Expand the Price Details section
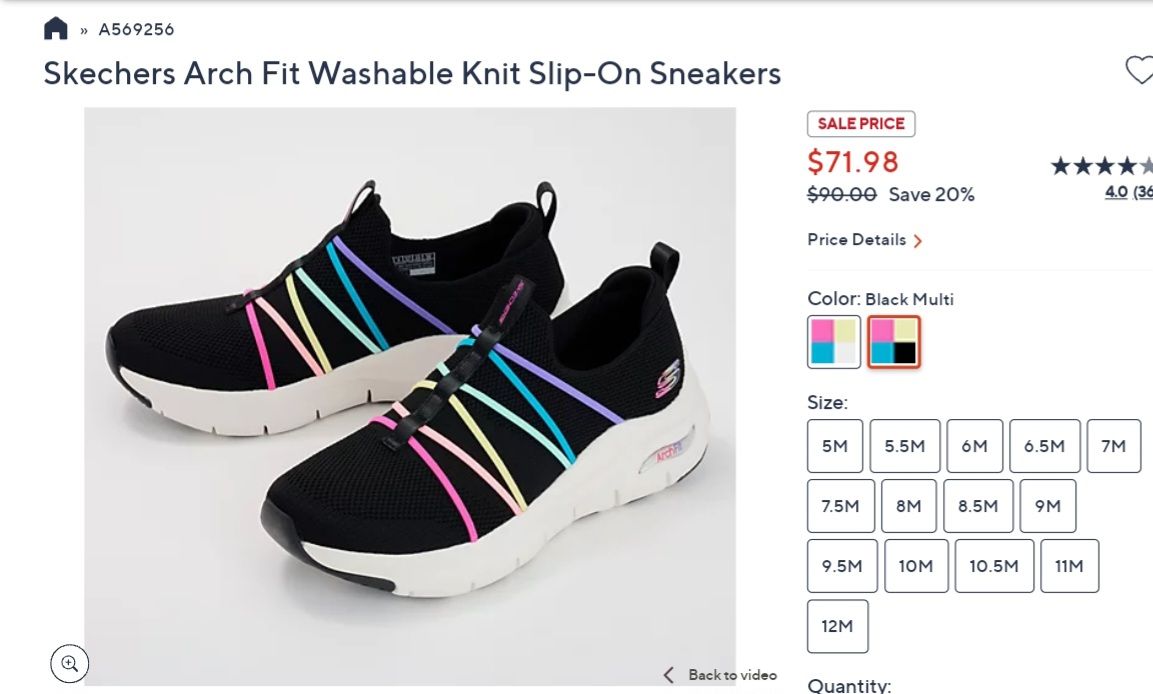 [x=862, y=240]
